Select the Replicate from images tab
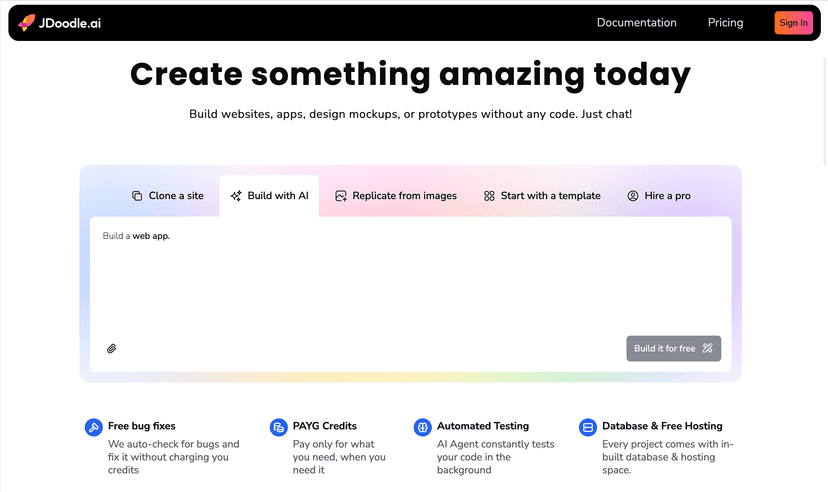This screenshot has height=492, width=828. [x=396, y=196]
